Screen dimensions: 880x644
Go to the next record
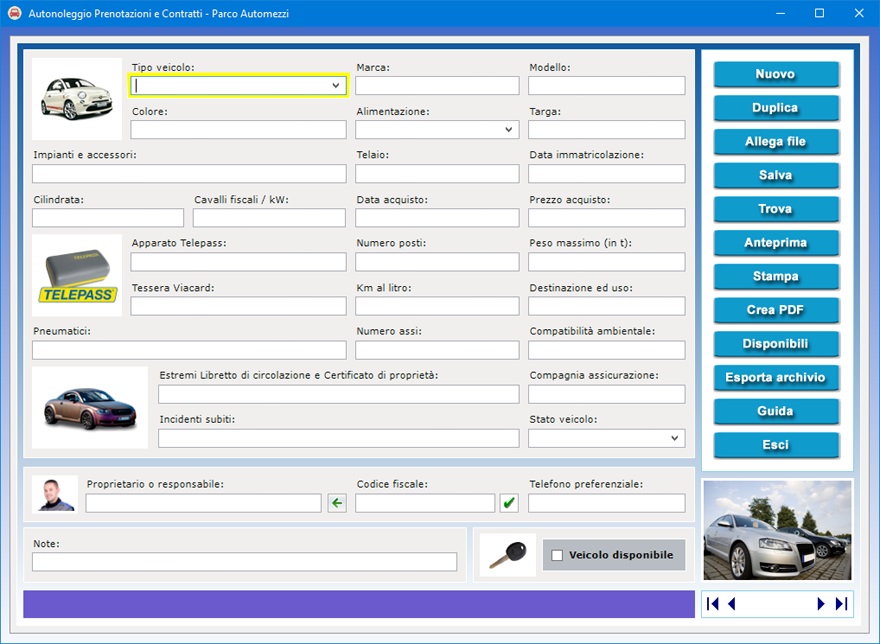(821, 604)
